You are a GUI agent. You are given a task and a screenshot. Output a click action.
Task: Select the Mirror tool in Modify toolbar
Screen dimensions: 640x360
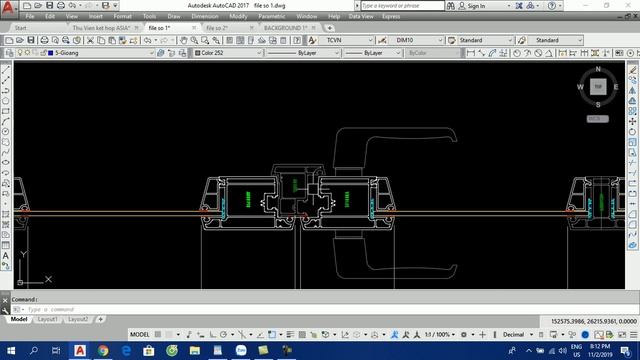633,91
